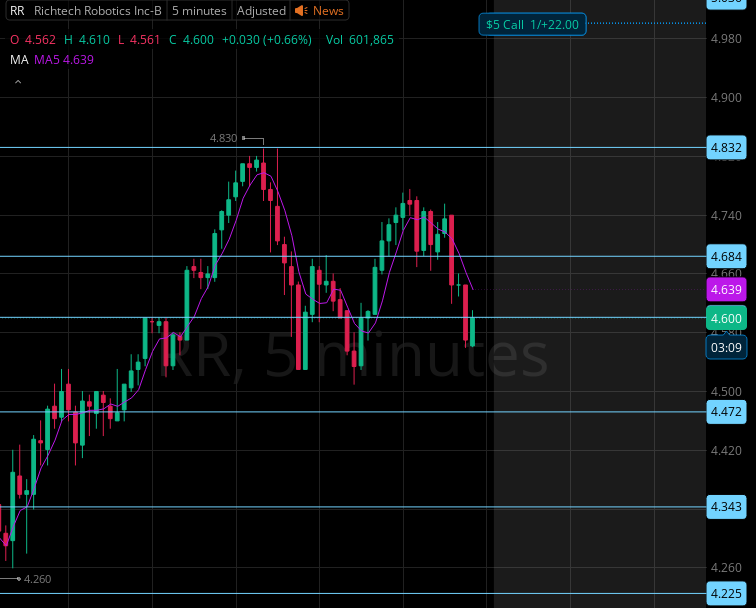Click the close value C 4.600
756x608 pixels.
pyautogui.click(x=191, y=40)
